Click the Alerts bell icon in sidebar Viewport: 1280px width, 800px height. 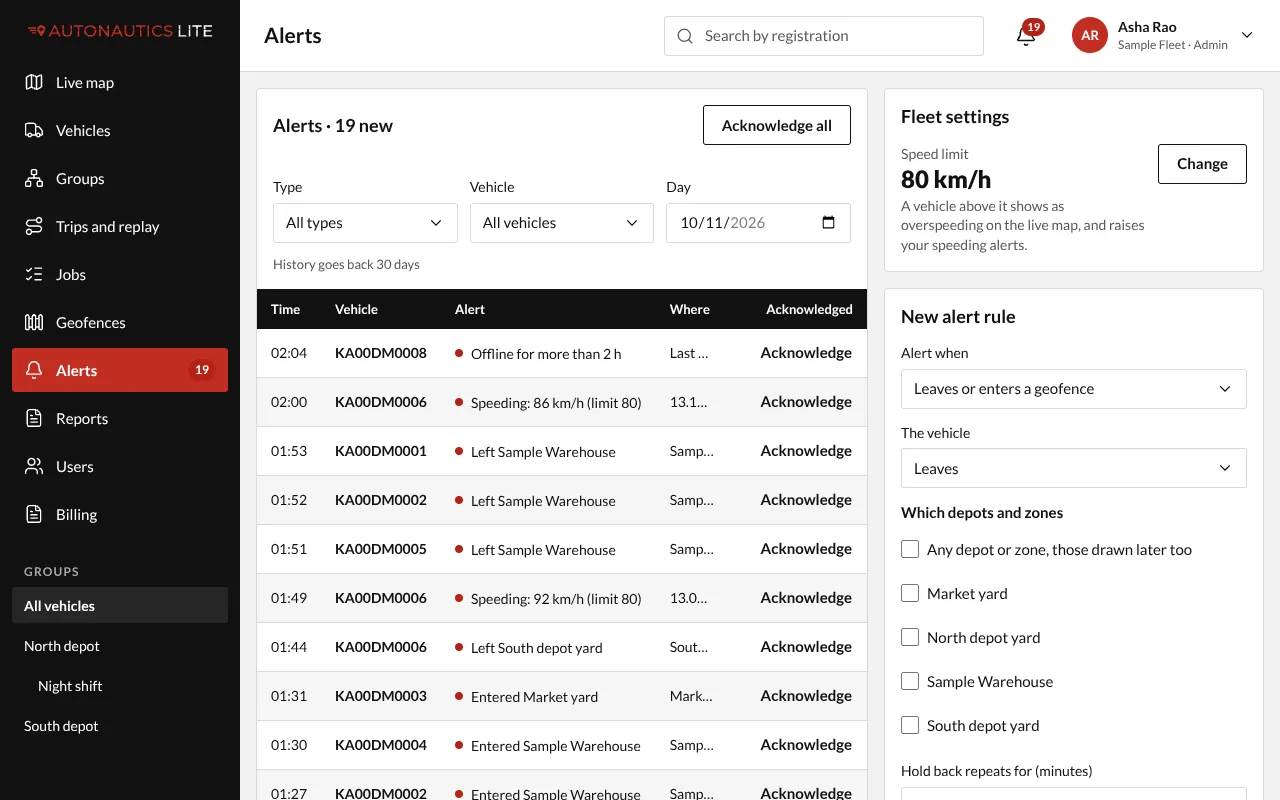point(34,370)
